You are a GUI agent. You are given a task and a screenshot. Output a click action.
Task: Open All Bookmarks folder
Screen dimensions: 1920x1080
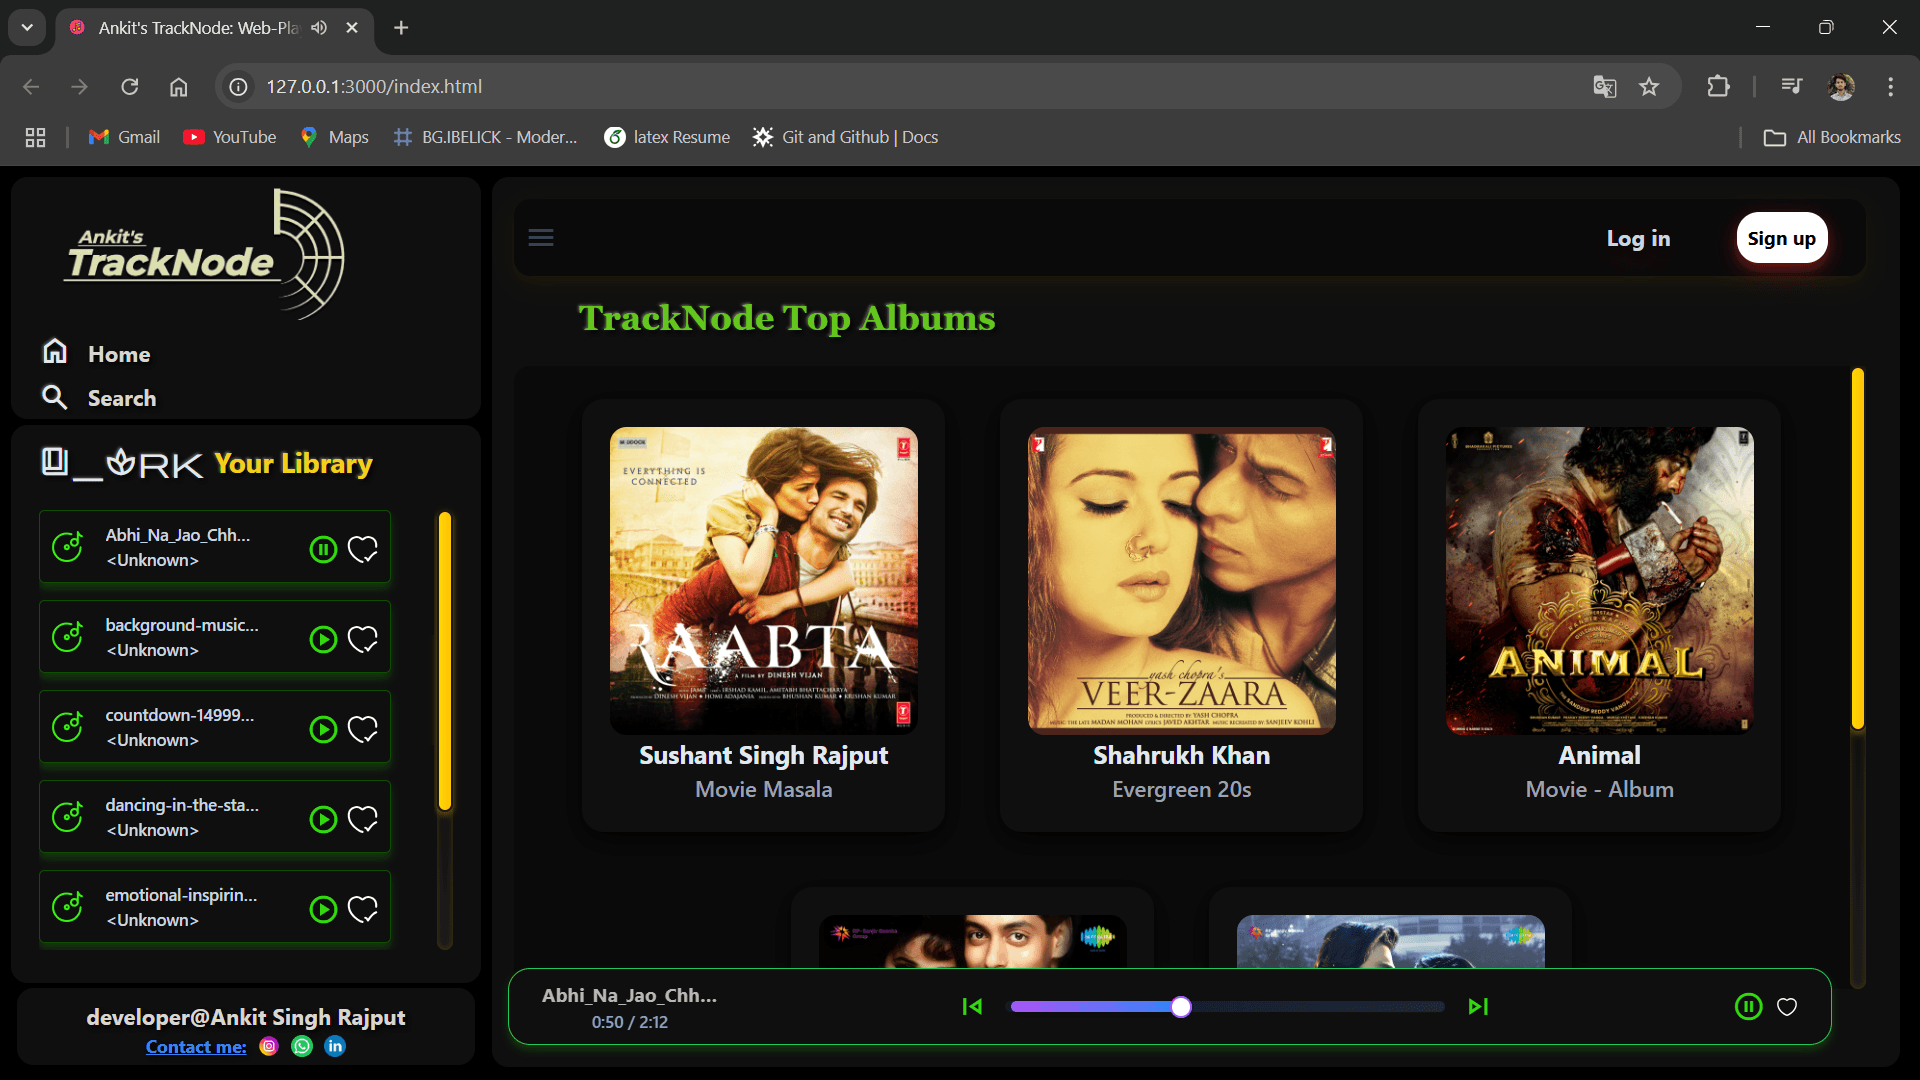1832,137
